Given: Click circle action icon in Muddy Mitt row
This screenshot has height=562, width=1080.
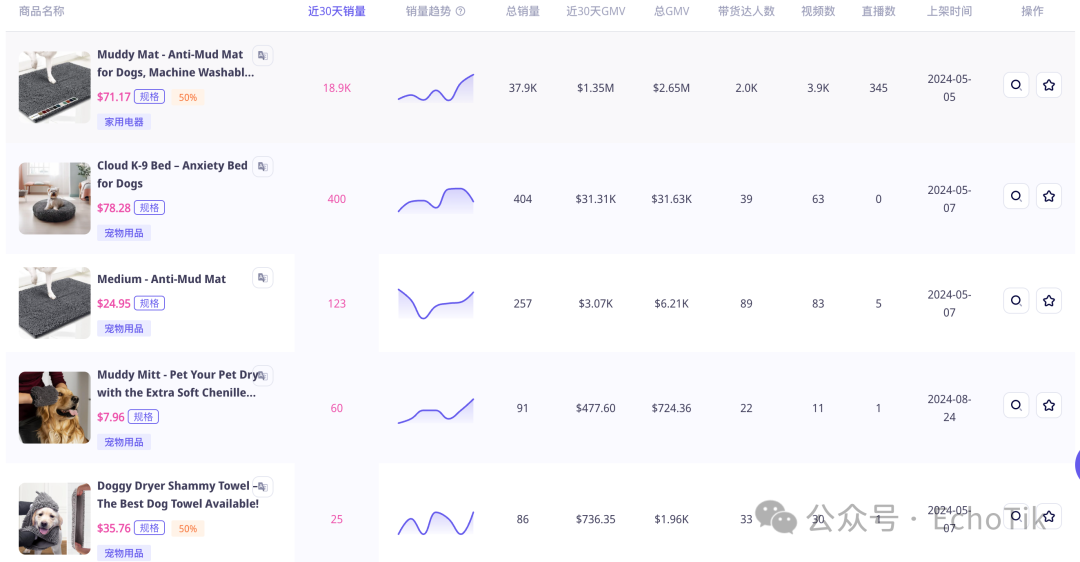Looking at the screenshot, I should (1016, 405).
